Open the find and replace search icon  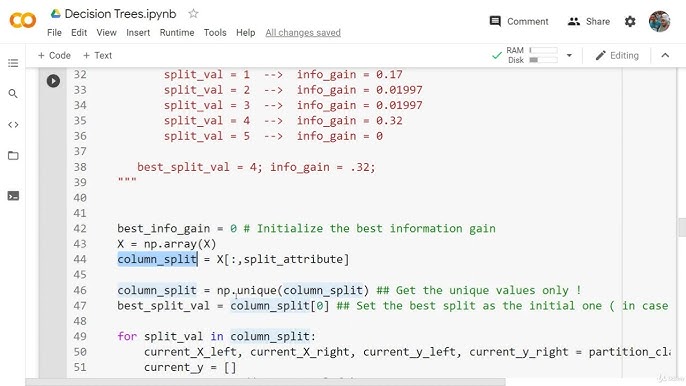tap(13, 94)
